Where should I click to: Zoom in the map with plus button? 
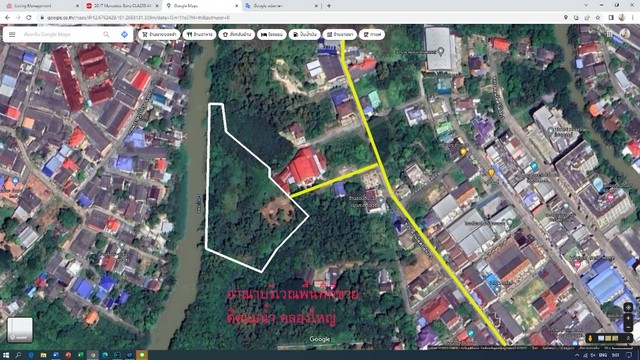click(628, 318)
